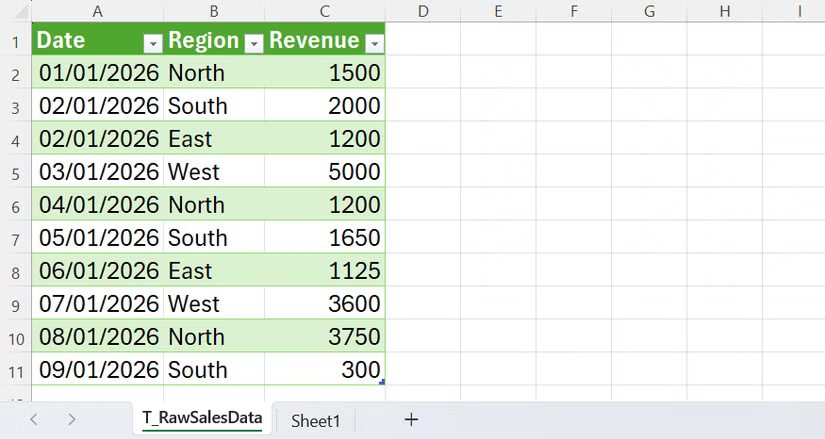Select revenue cell 300
This screenshot has height=439, width=825.
tap(325, 369)
